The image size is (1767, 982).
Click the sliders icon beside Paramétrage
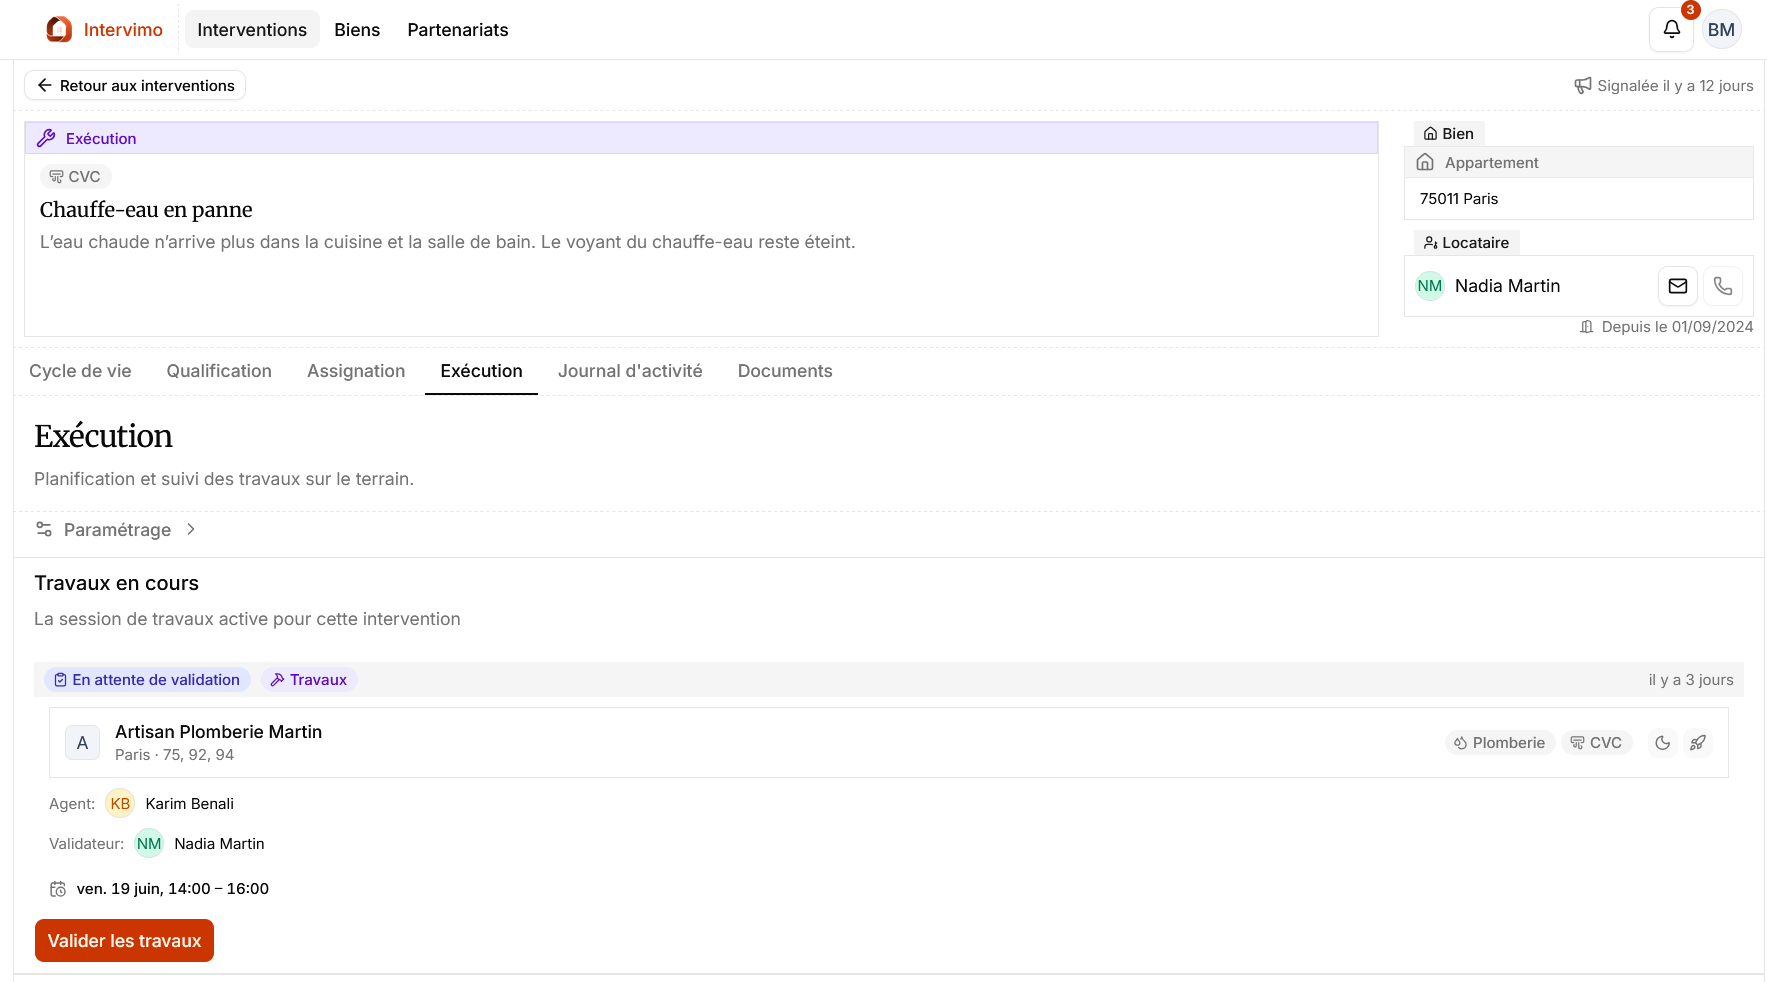pos(44,529)
